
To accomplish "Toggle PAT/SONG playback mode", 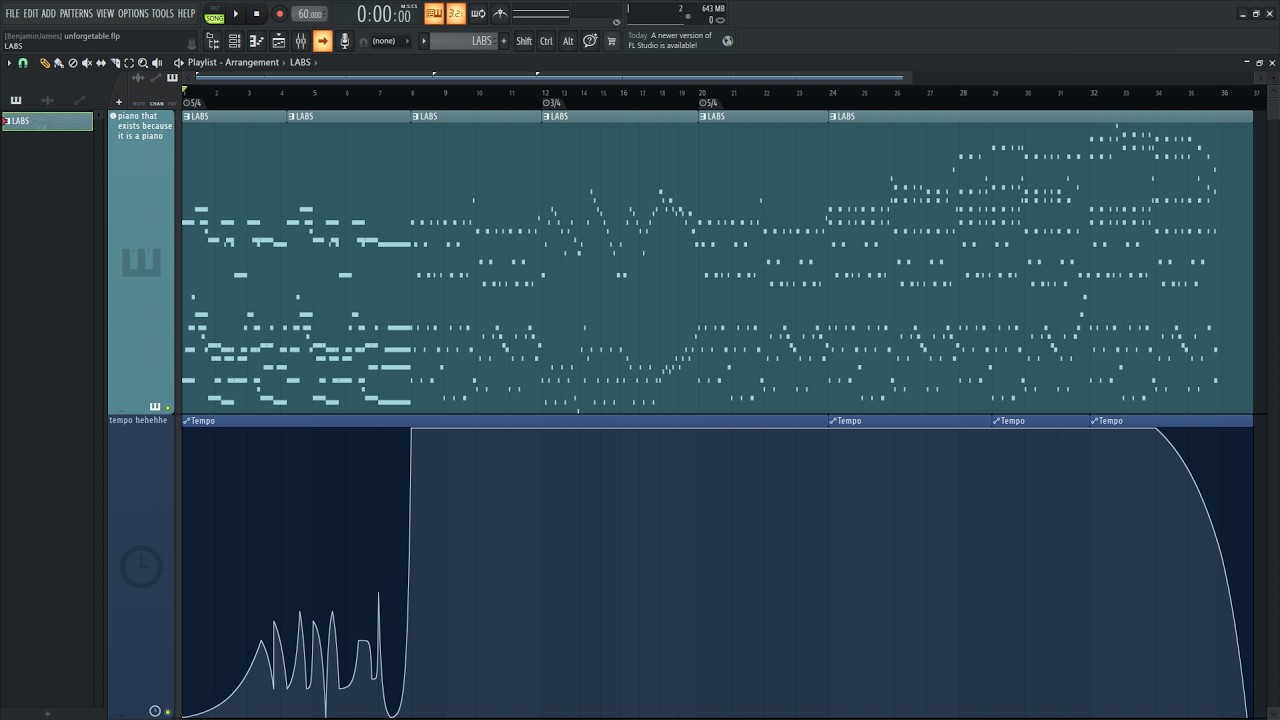I will (x=214, y=14).
